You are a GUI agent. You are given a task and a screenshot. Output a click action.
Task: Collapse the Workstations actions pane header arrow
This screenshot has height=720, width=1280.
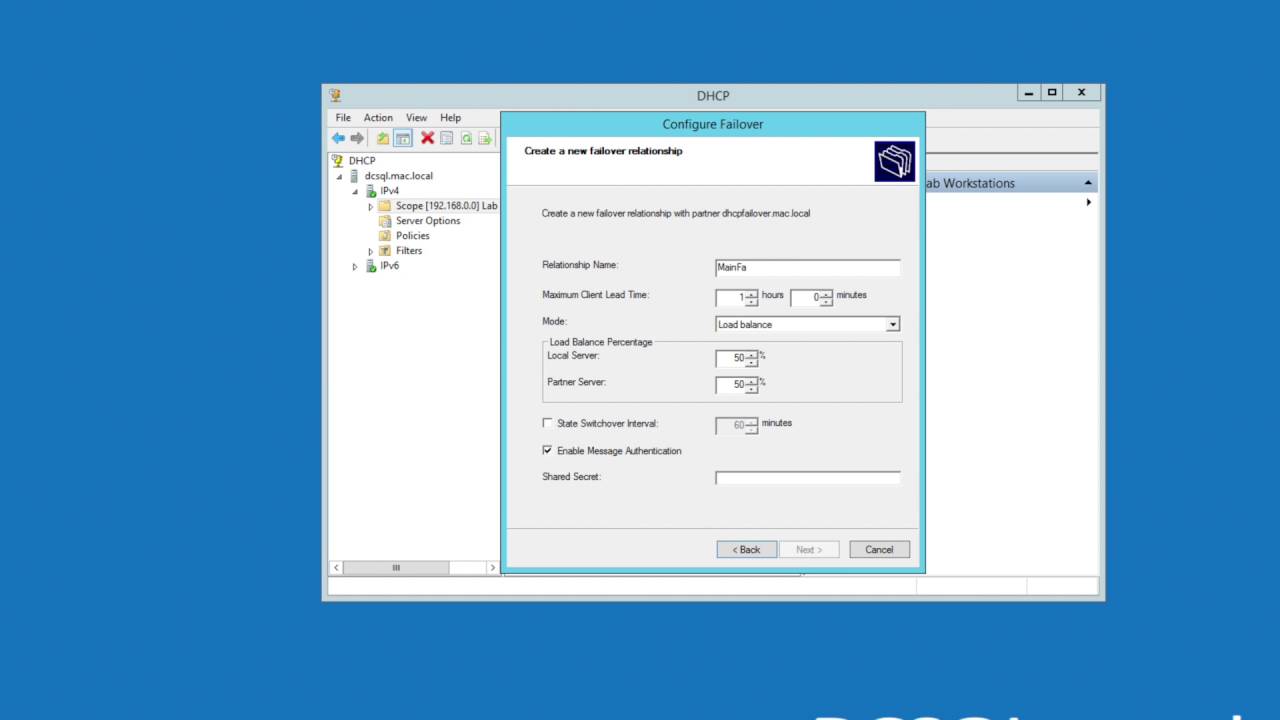pyautogui.click(x=1088, y=183)
